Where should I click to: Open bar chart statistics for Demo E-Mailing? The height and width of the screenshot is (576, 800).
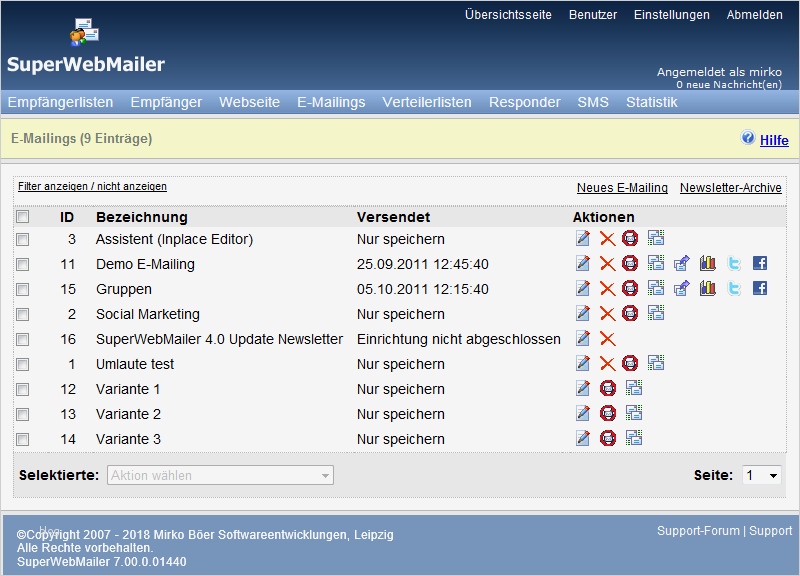tap(708, 263)
